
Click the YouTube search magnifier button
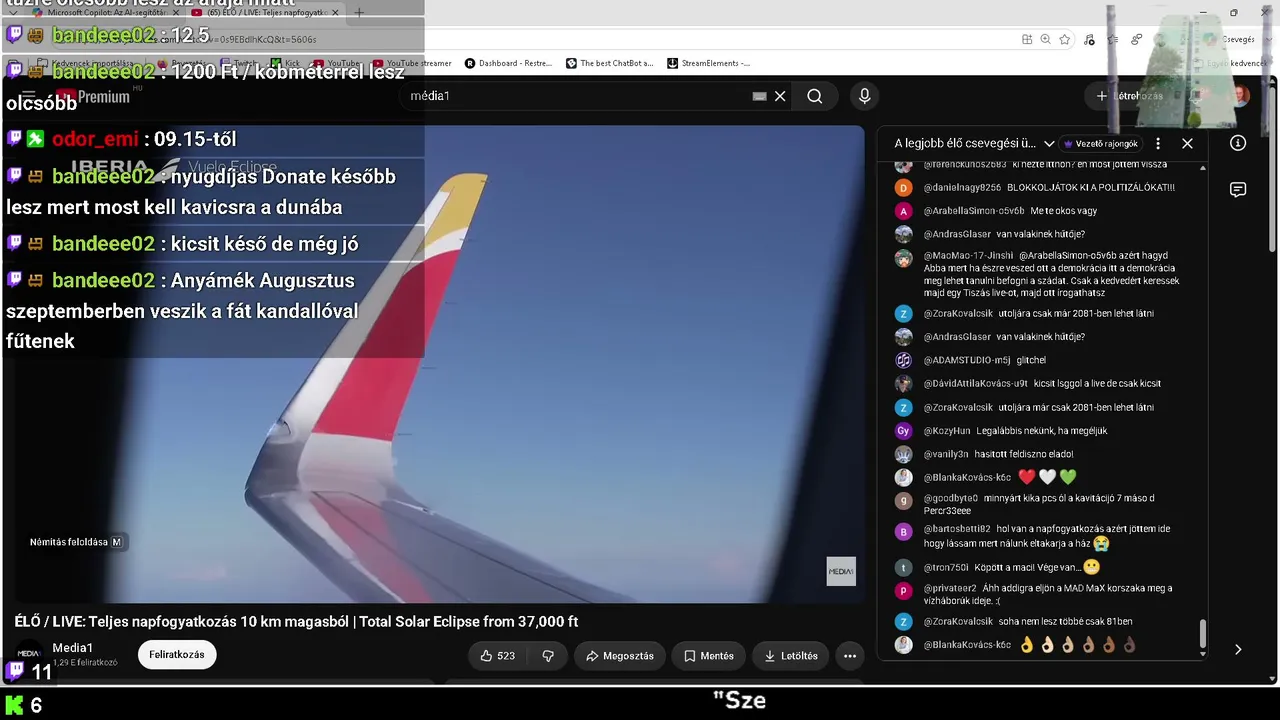tap(815, 96)
